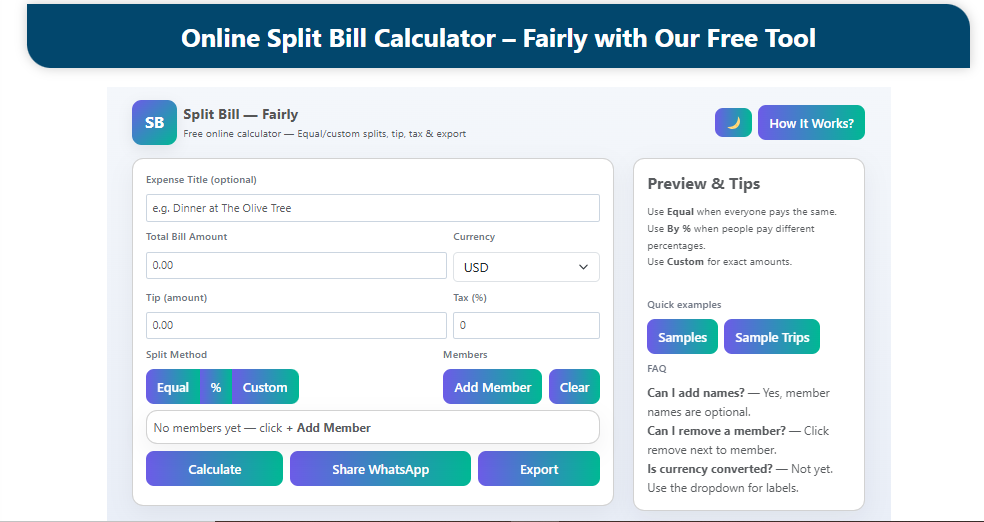The height and width of the screenshot is (522, 984).
Task: Click the Total Bill Amount field
Action: [296, 265]
